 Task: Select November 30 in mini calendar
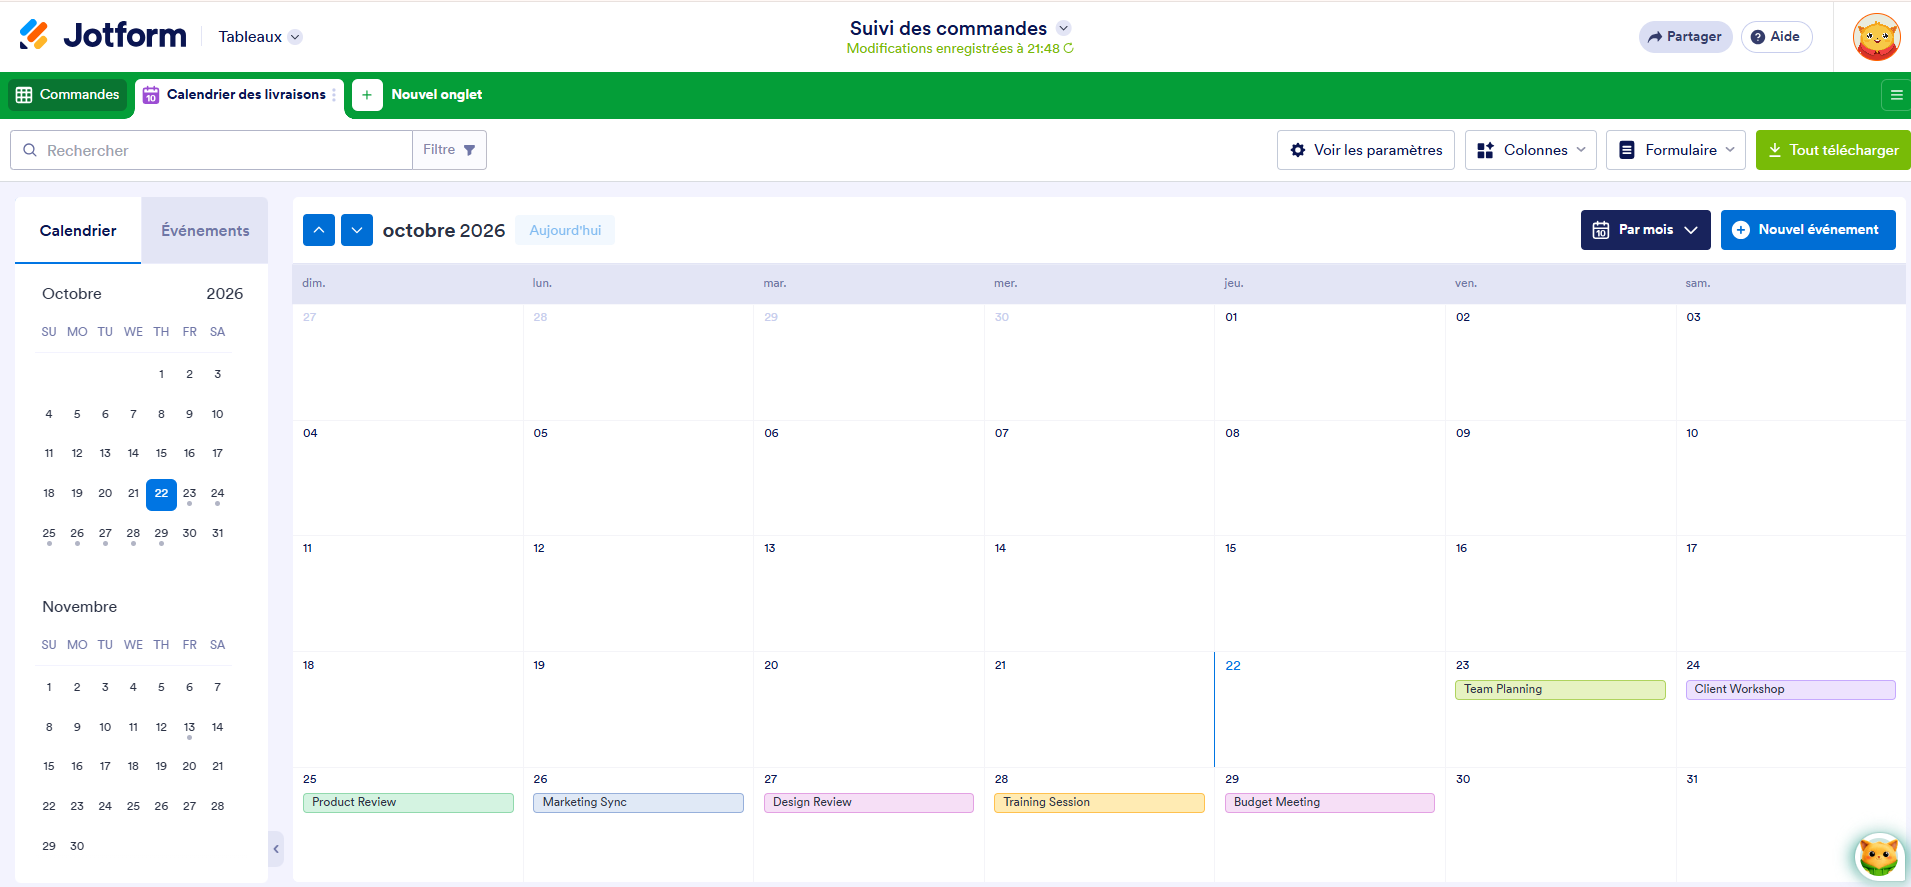77,847
